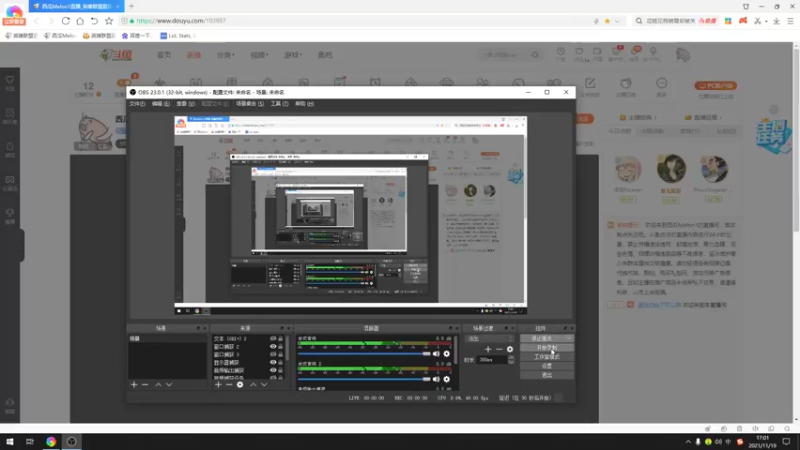Open the 场景集合(S) menu in OBS
This screenshot has width=800, height=450.
(250, 104)
